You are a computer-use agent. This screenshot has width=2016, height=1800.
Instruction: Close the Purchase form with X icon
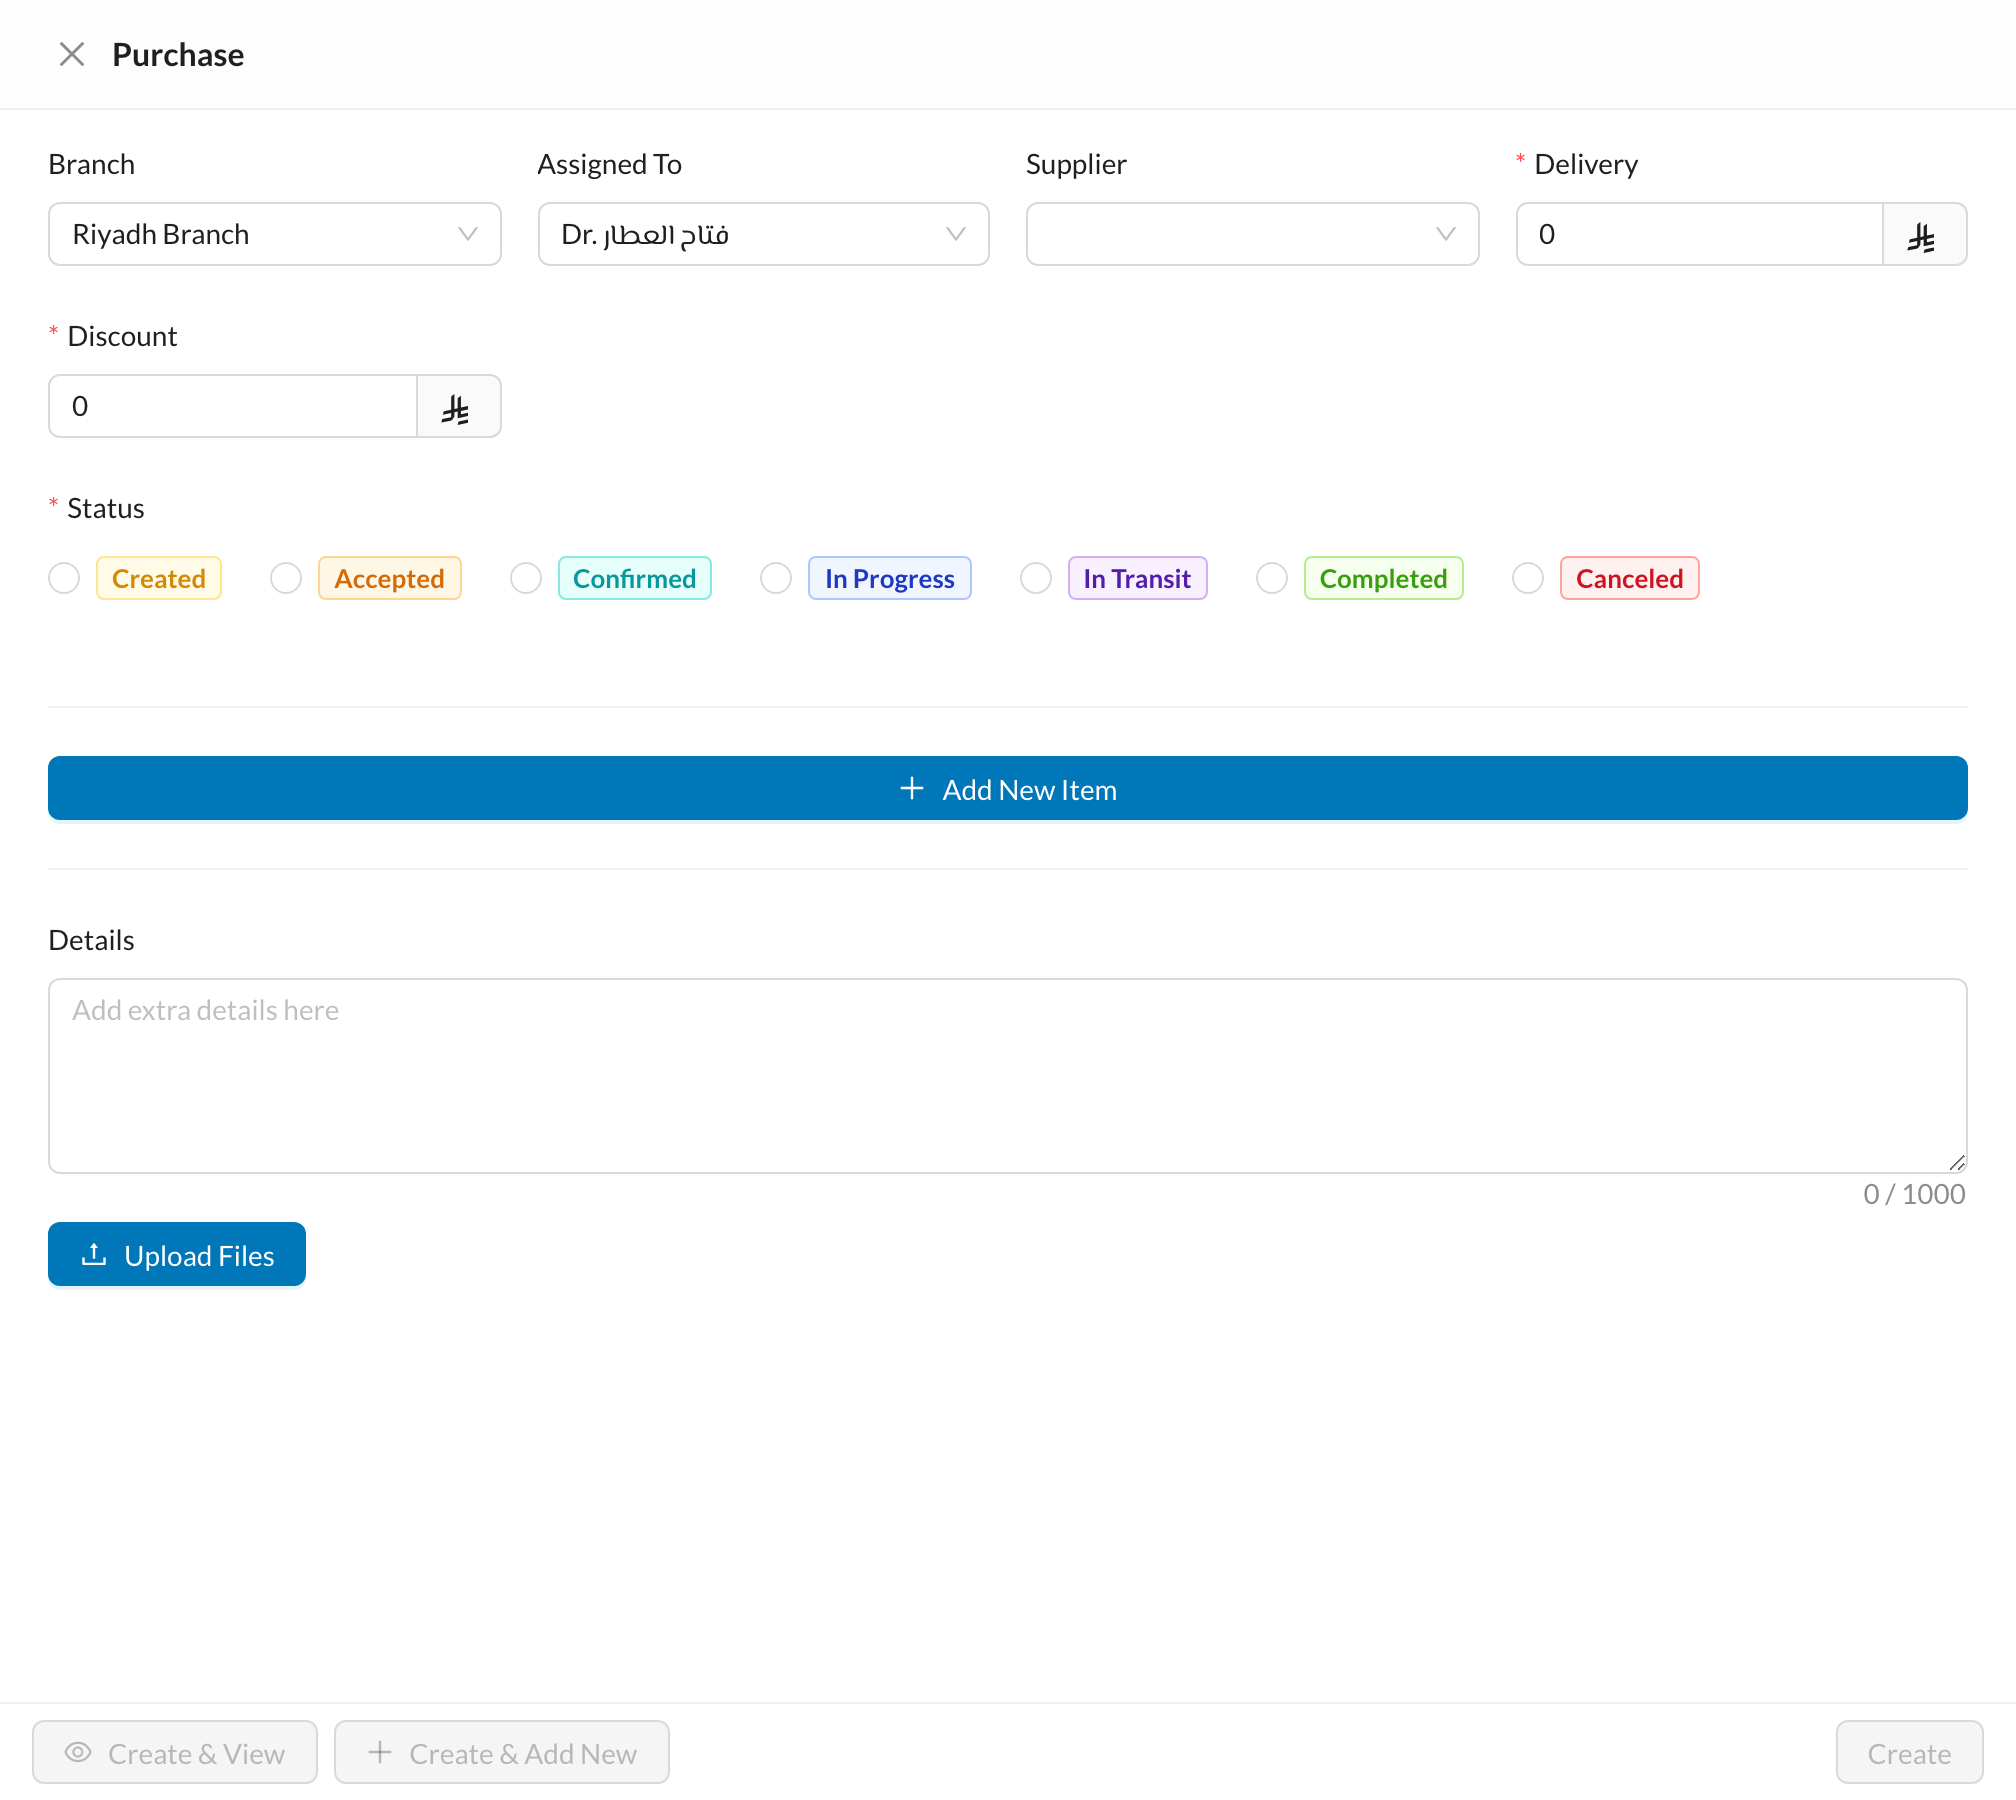tap(71, 54)
